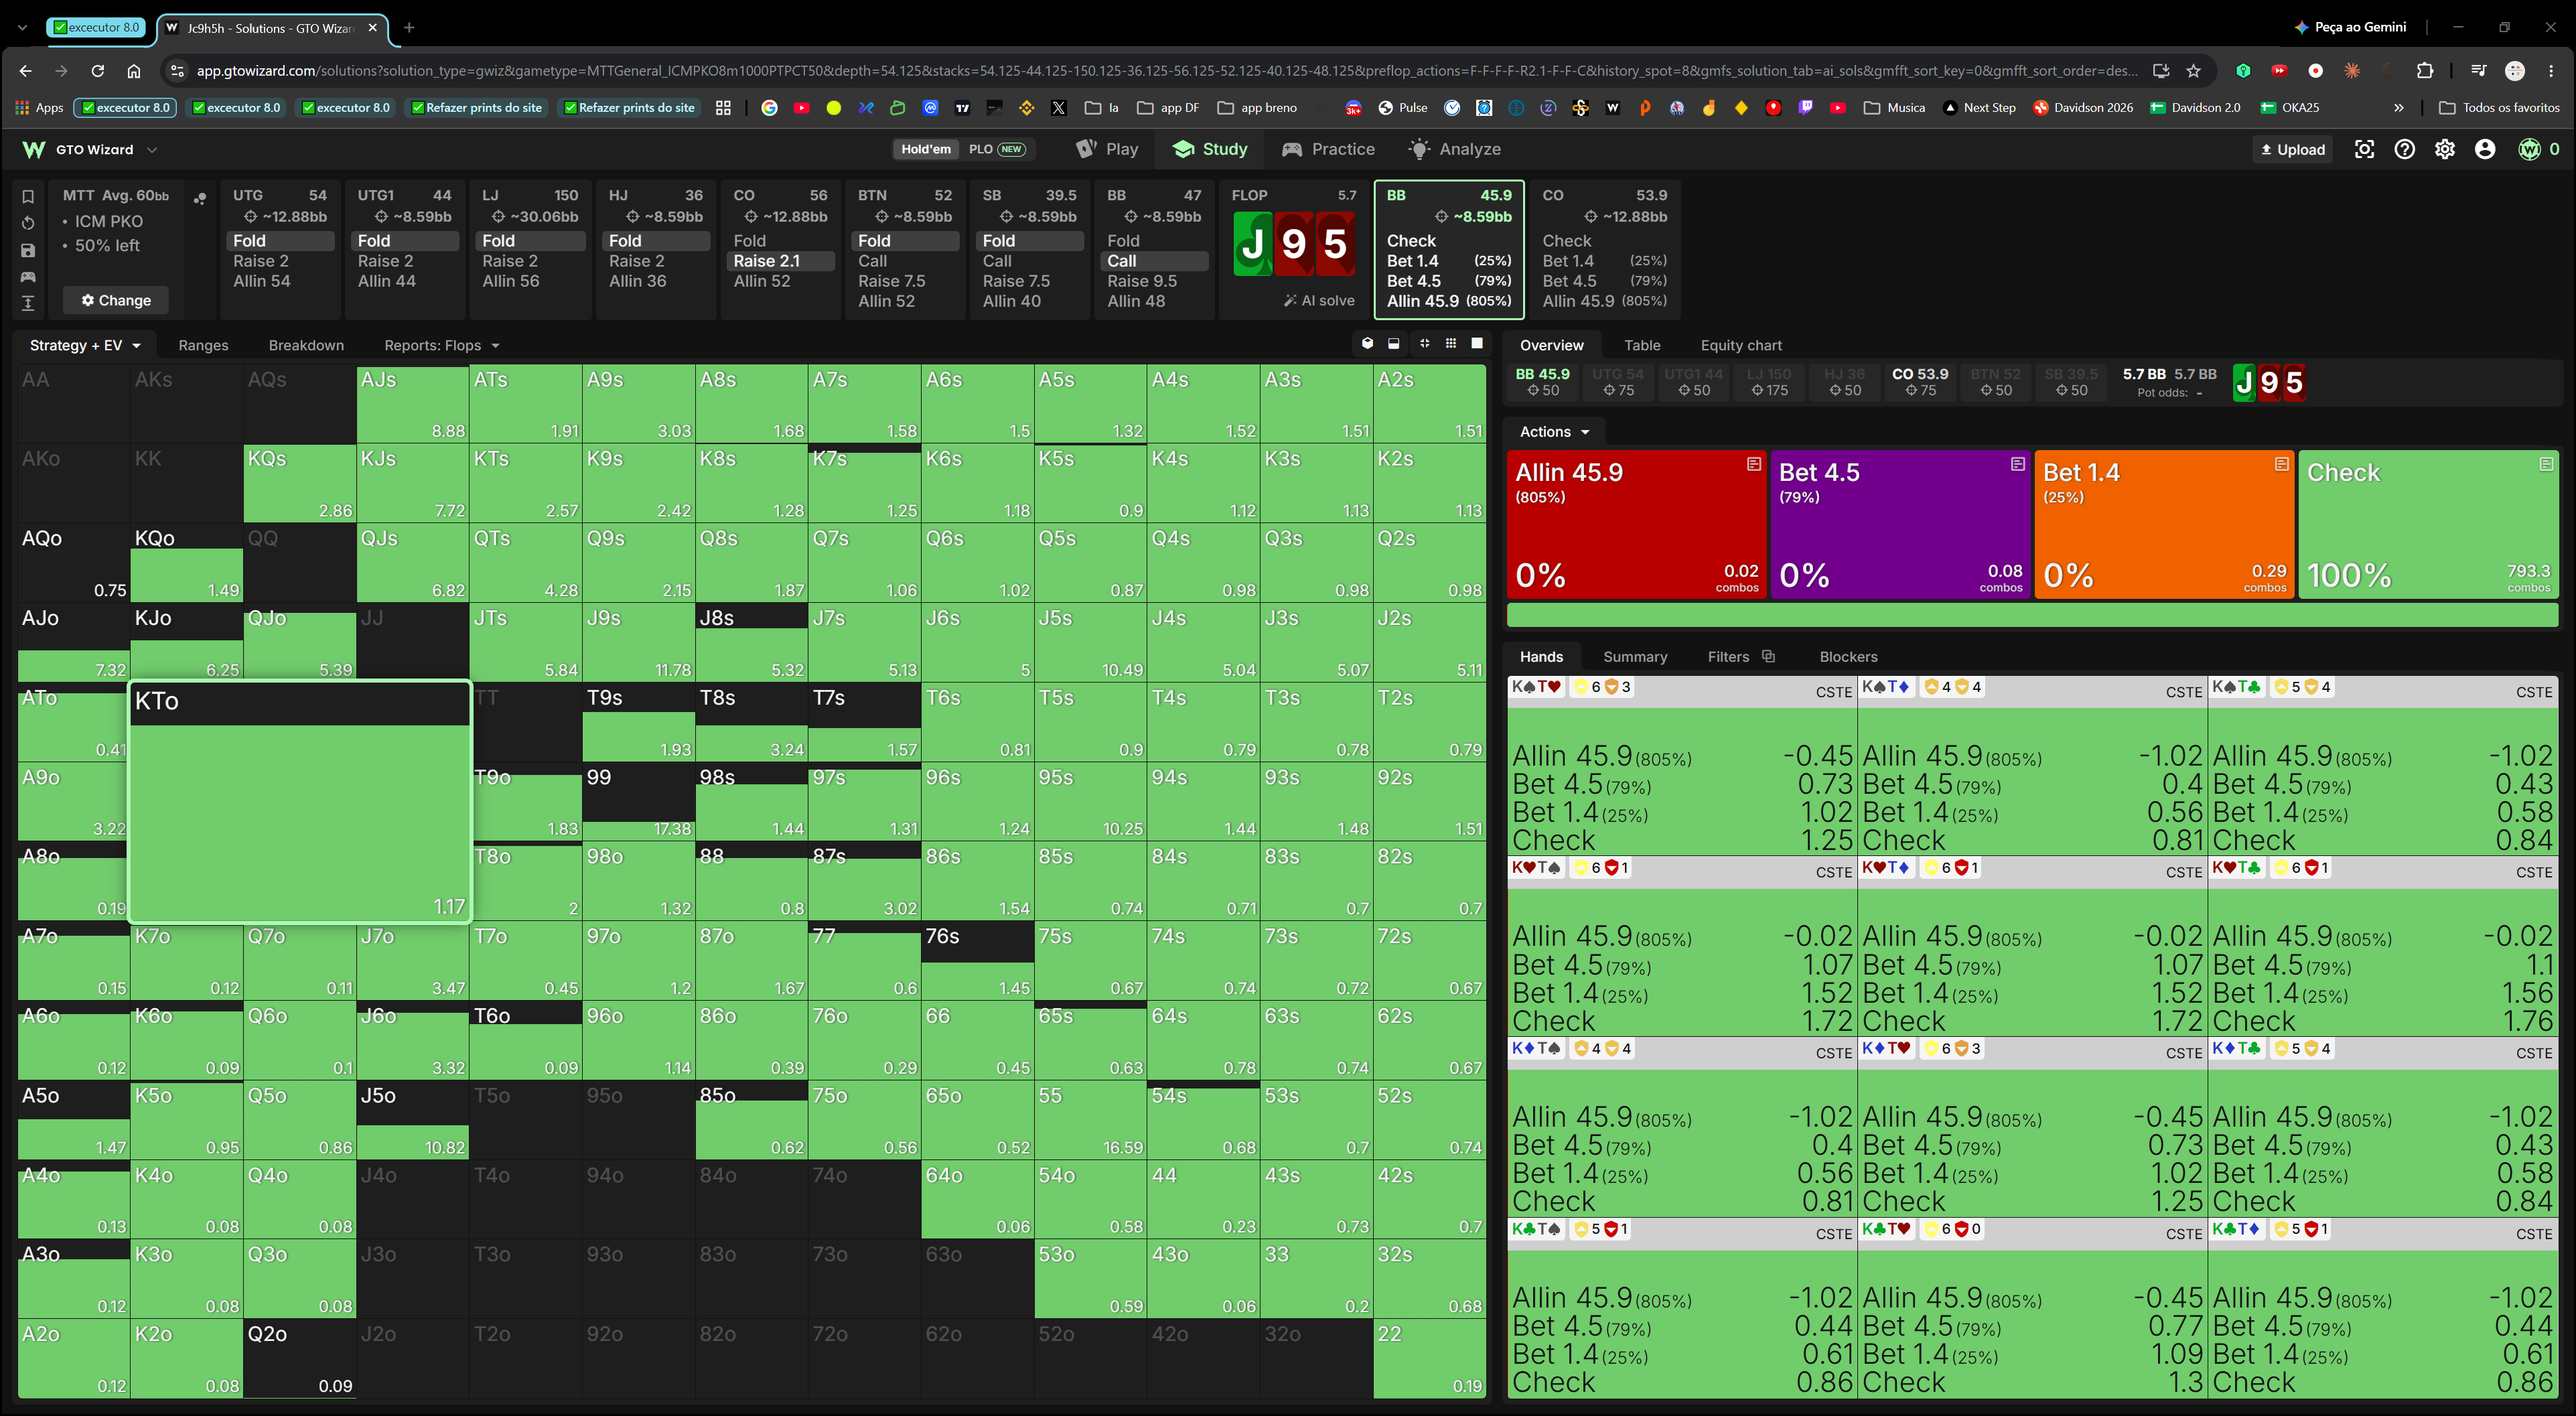The image size is (2576, 1416).
Task: Click the browser address bar URL
Action: [1166, 70]
